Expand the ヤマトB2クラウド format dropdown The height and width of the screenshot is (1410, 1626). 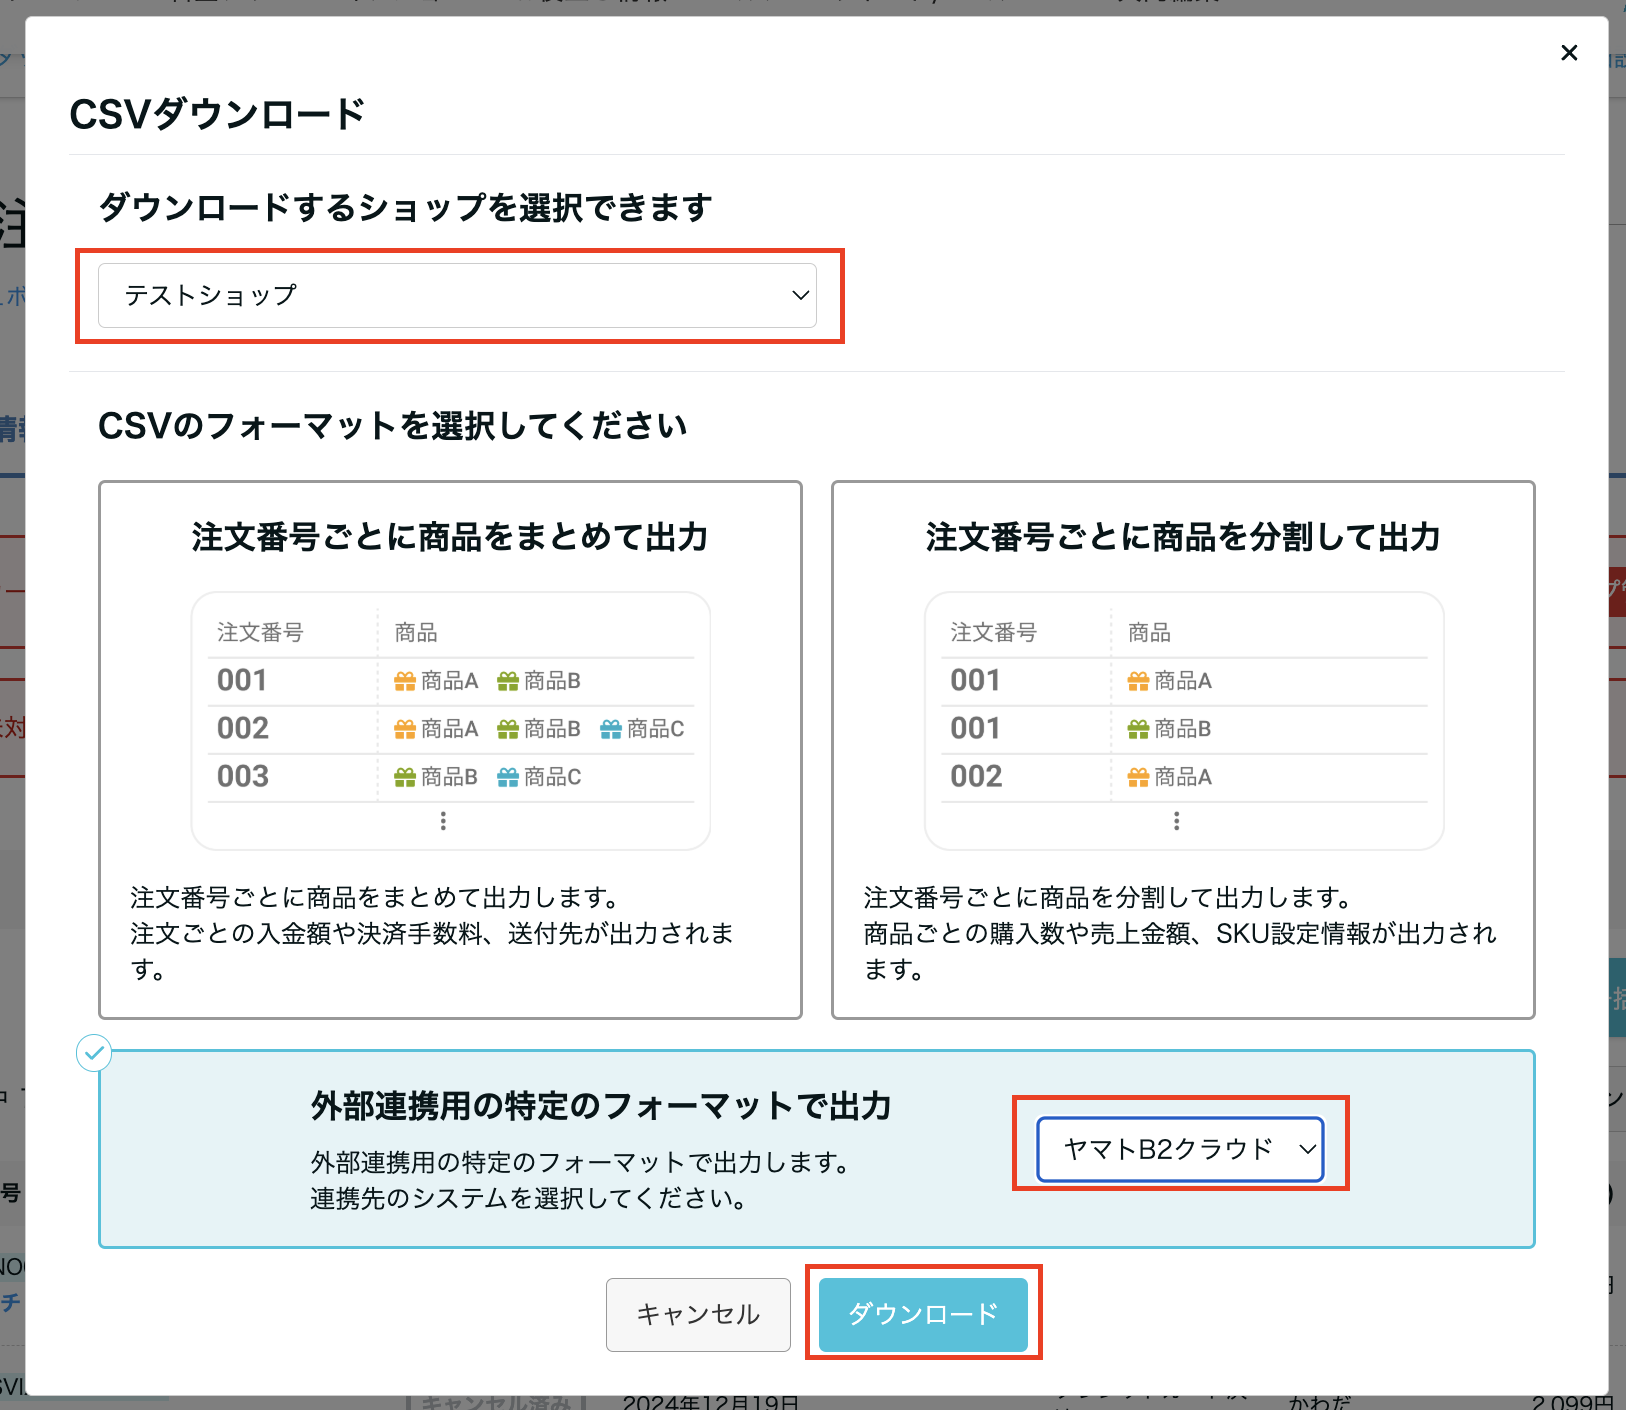point(1180,1149)
